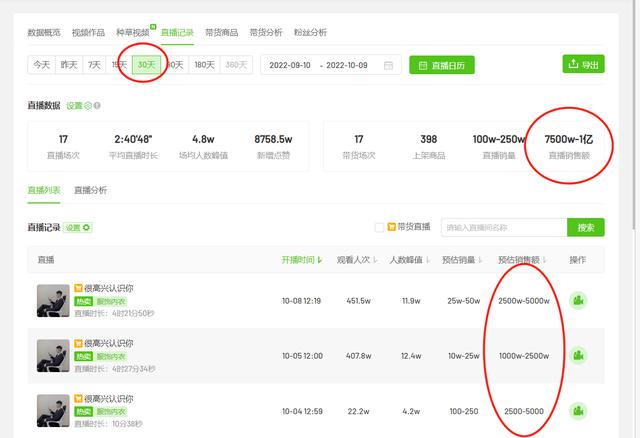
Task: Open the 直播分析 sub-tab
Action: [x=90, y=190]
